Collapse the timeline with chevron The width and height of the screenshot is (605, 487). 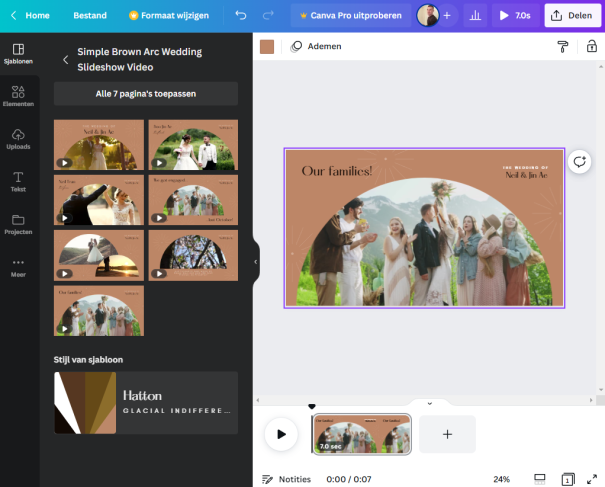click(429, 404)
